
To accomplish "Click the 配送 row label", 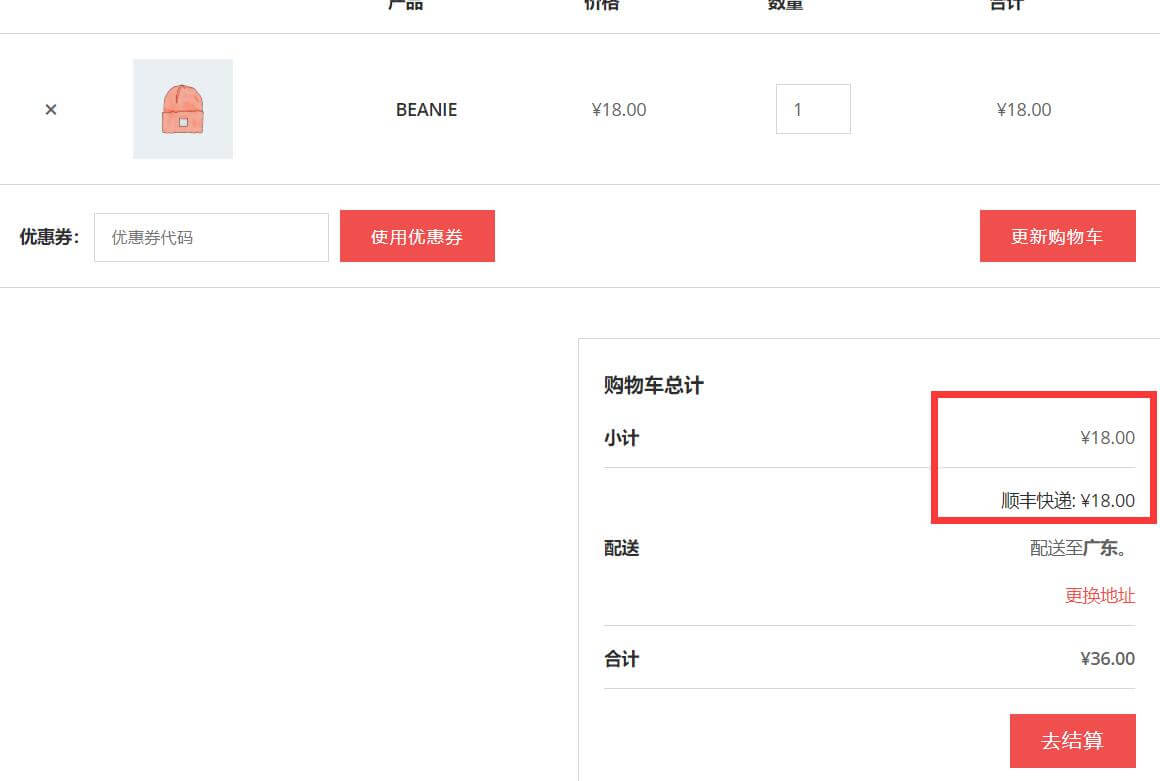I will pyautogui.click(x=621, y=549).
